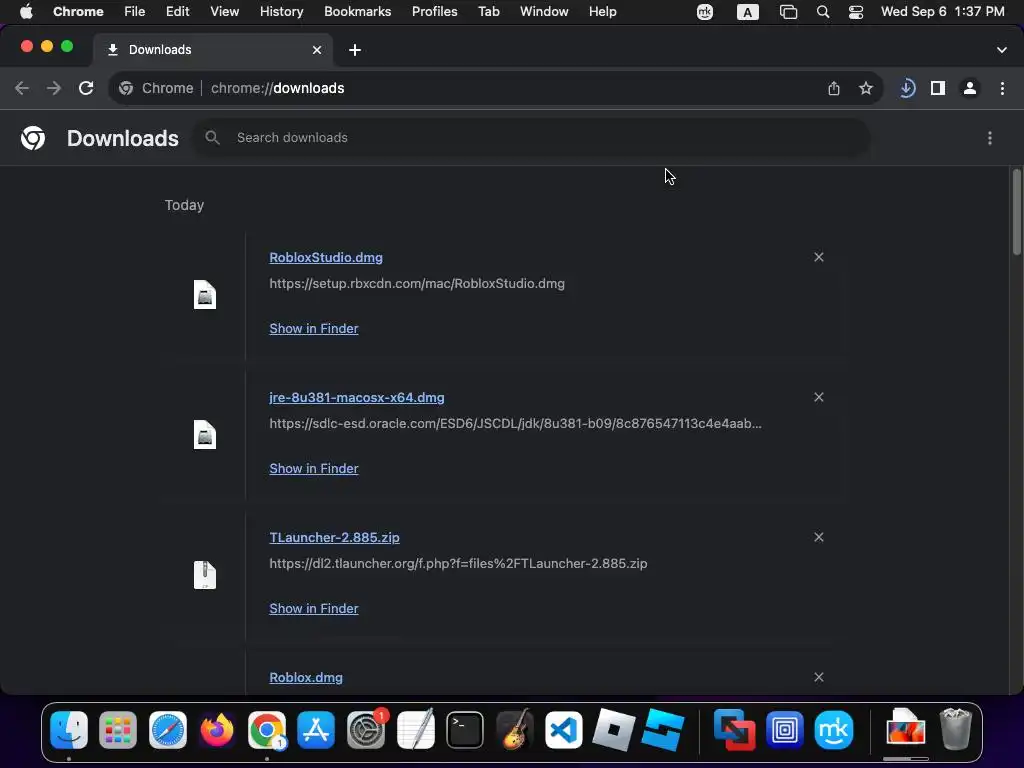Reload the downloads page
The height and width of the screenshot is (768, 1024).
(86, 88)
